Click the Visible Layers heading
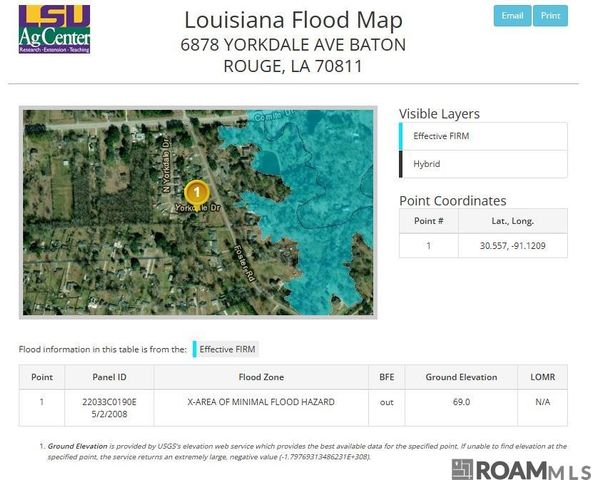This screenshot has height=480, width=591. pyautogui.click(x=439, y=114)
